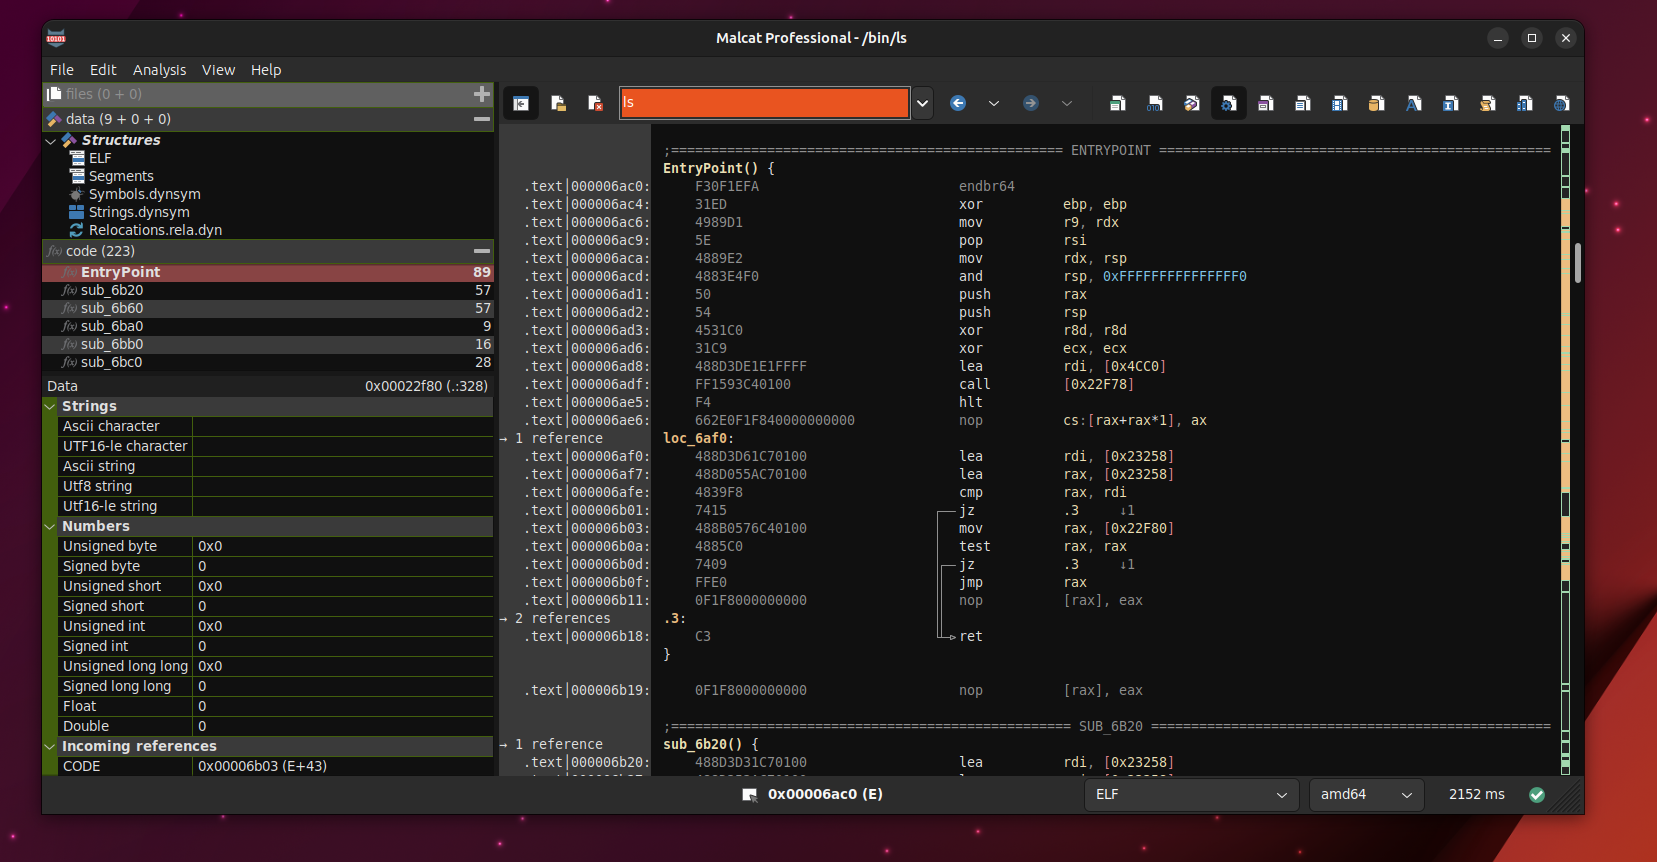Collapse the Strings section
Screen dimensions: 1657x862
click(50, 407)
